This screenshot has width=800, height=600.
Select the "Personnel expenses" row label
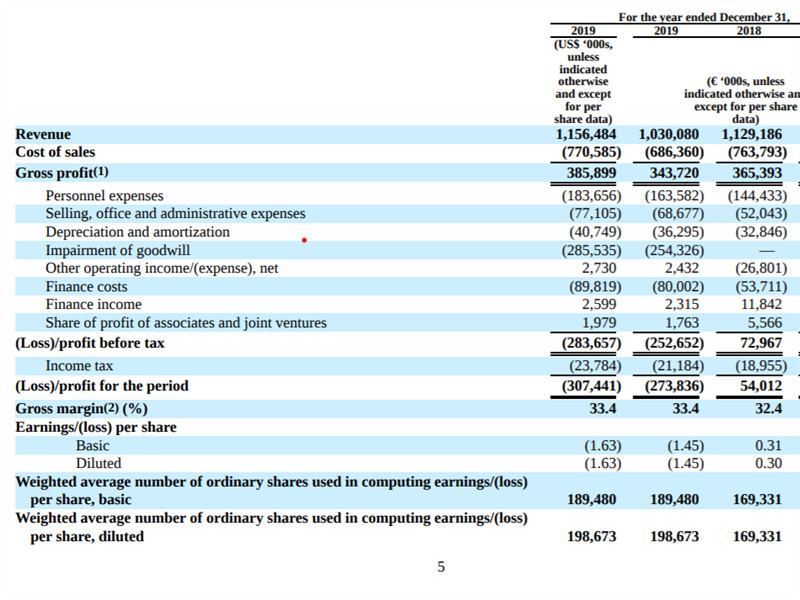(x=105, y=195)
